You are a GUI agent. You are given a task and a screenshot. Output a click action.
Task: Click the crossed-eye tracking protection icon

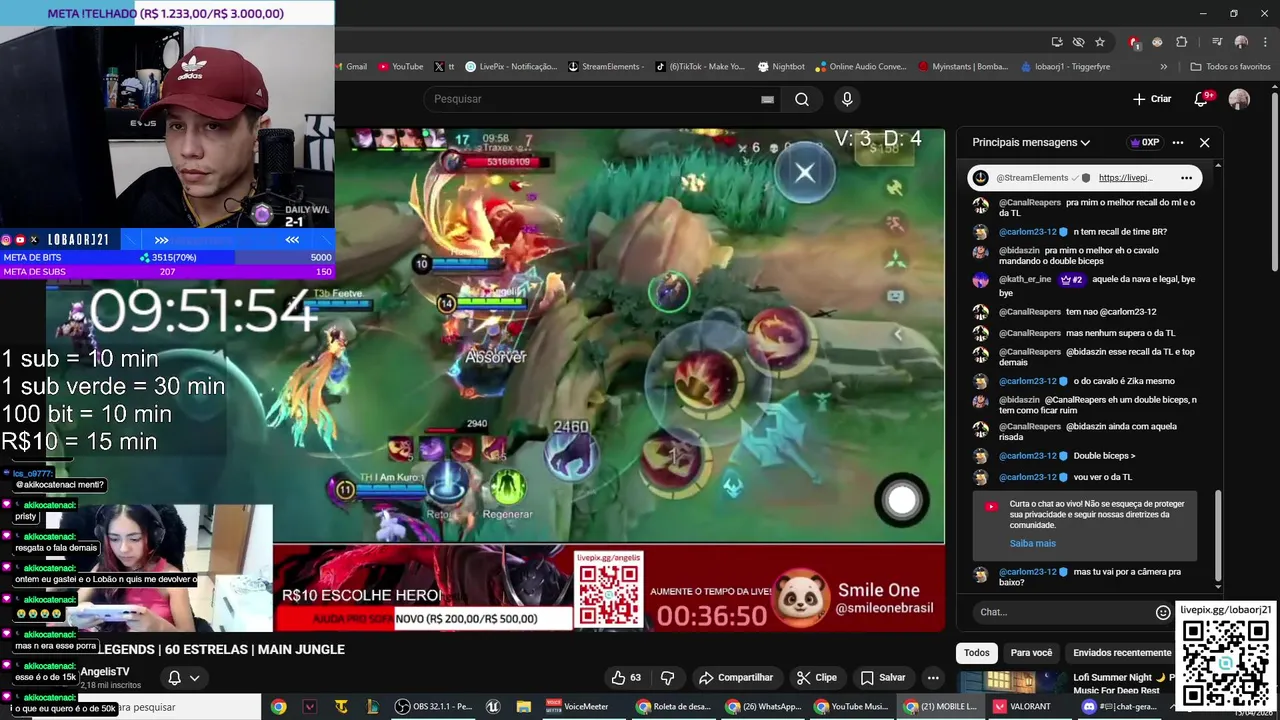[1078, 42]
